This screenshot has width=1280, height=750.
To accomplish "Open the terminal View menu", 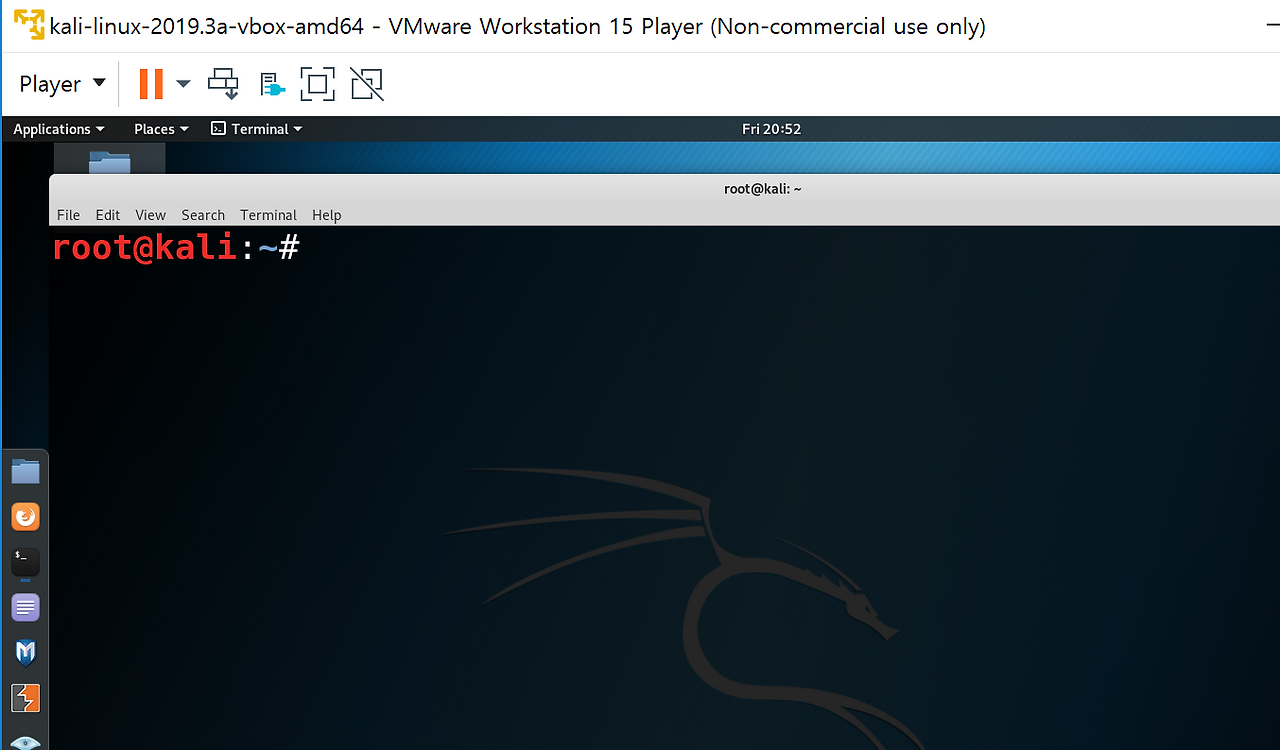I will pyautogui.click(x=150, y=215).
